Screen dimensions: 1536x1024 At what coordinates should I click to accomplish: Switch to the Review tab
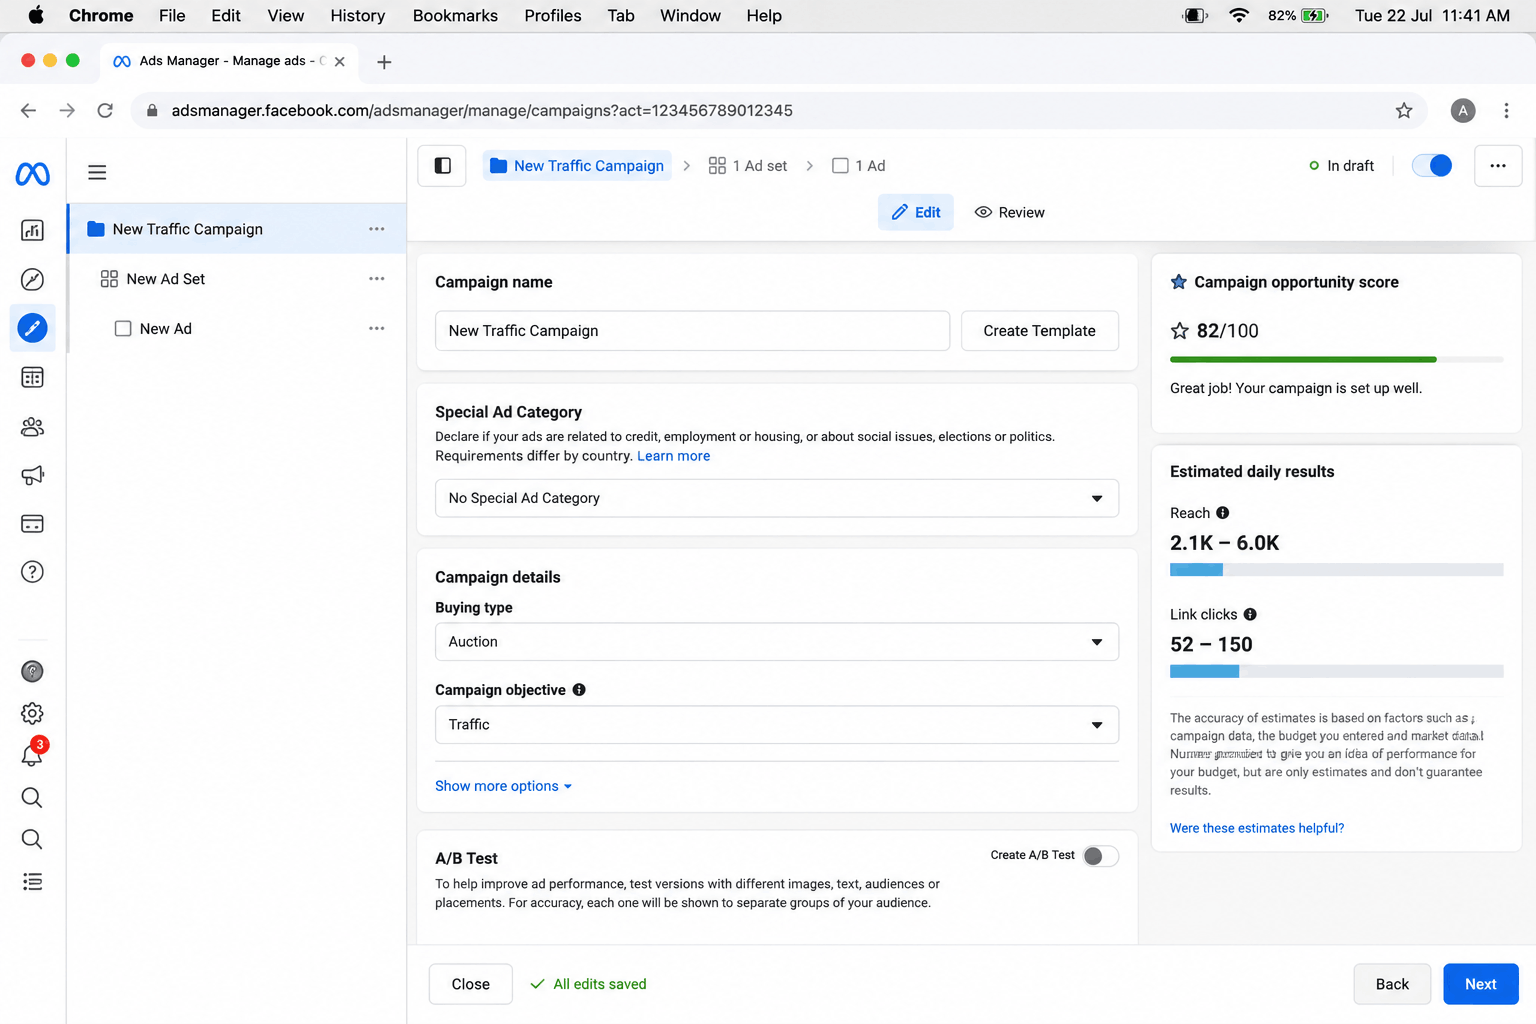(1009, 212)
